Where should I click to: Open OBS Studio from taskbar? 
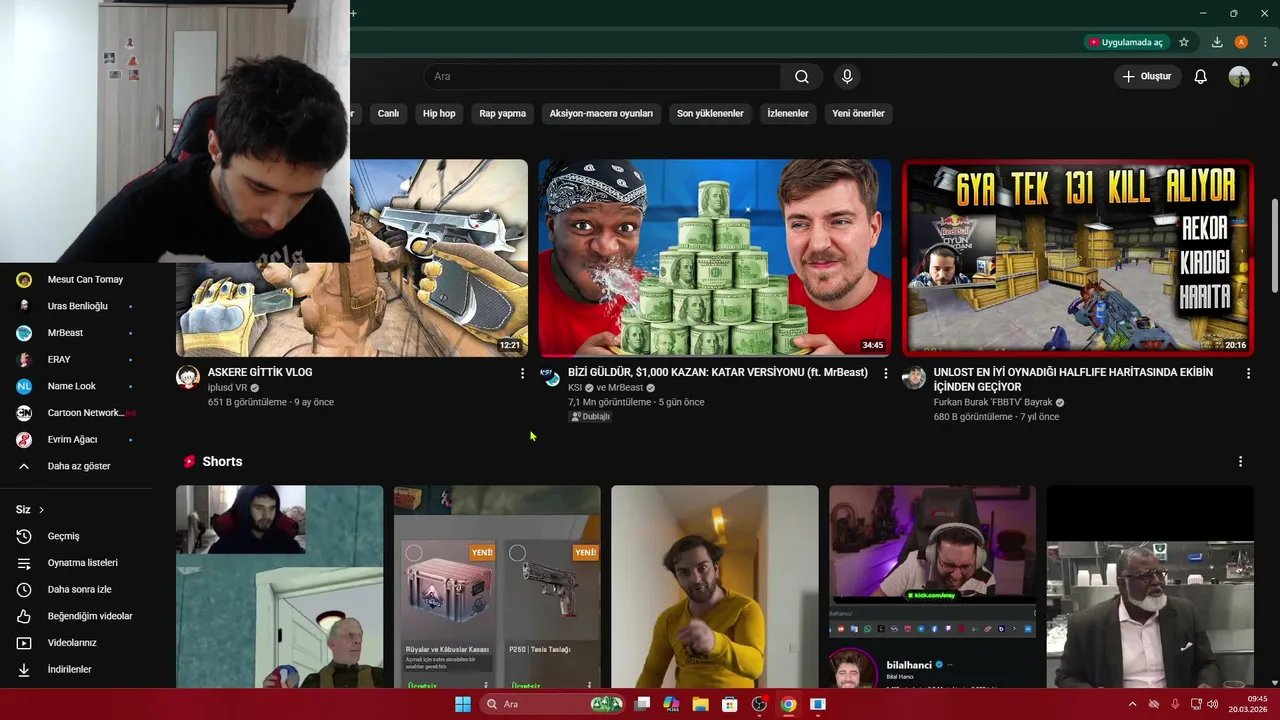tap(759, 704)
